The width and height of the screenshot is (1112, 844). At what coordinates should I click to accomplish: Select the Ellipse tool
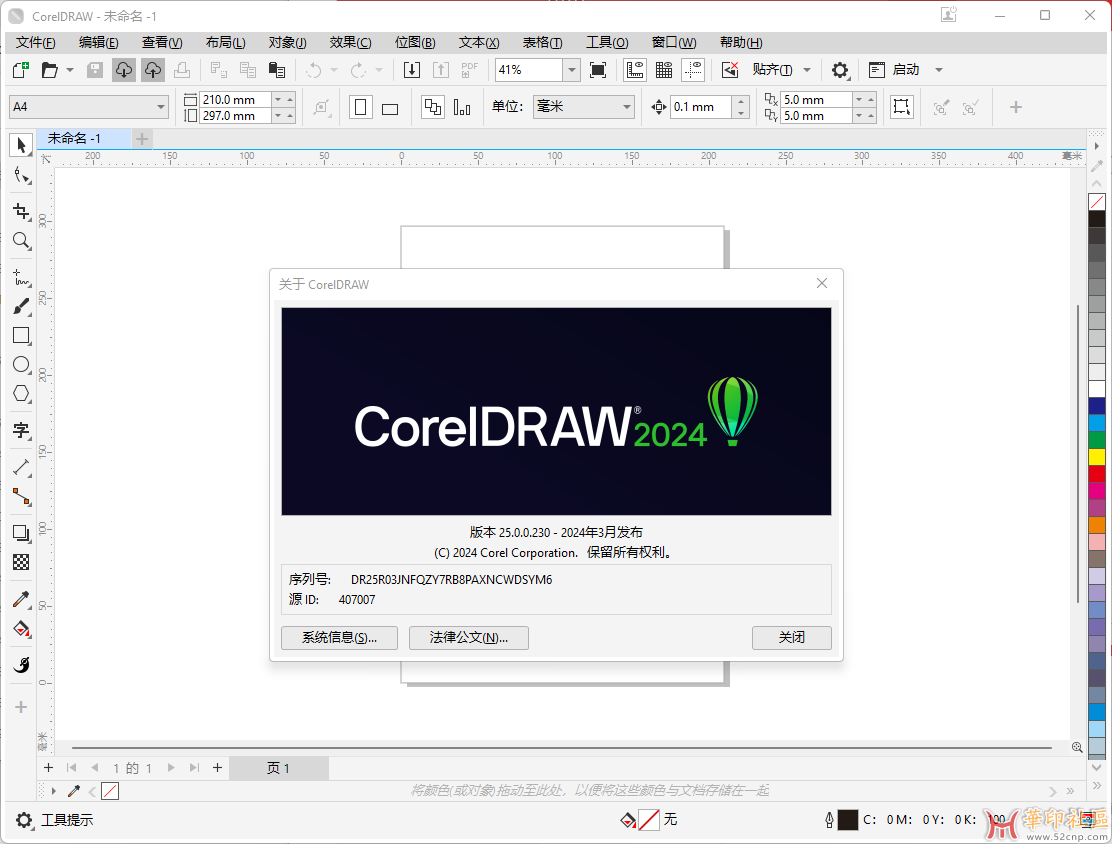click(21, 365)
